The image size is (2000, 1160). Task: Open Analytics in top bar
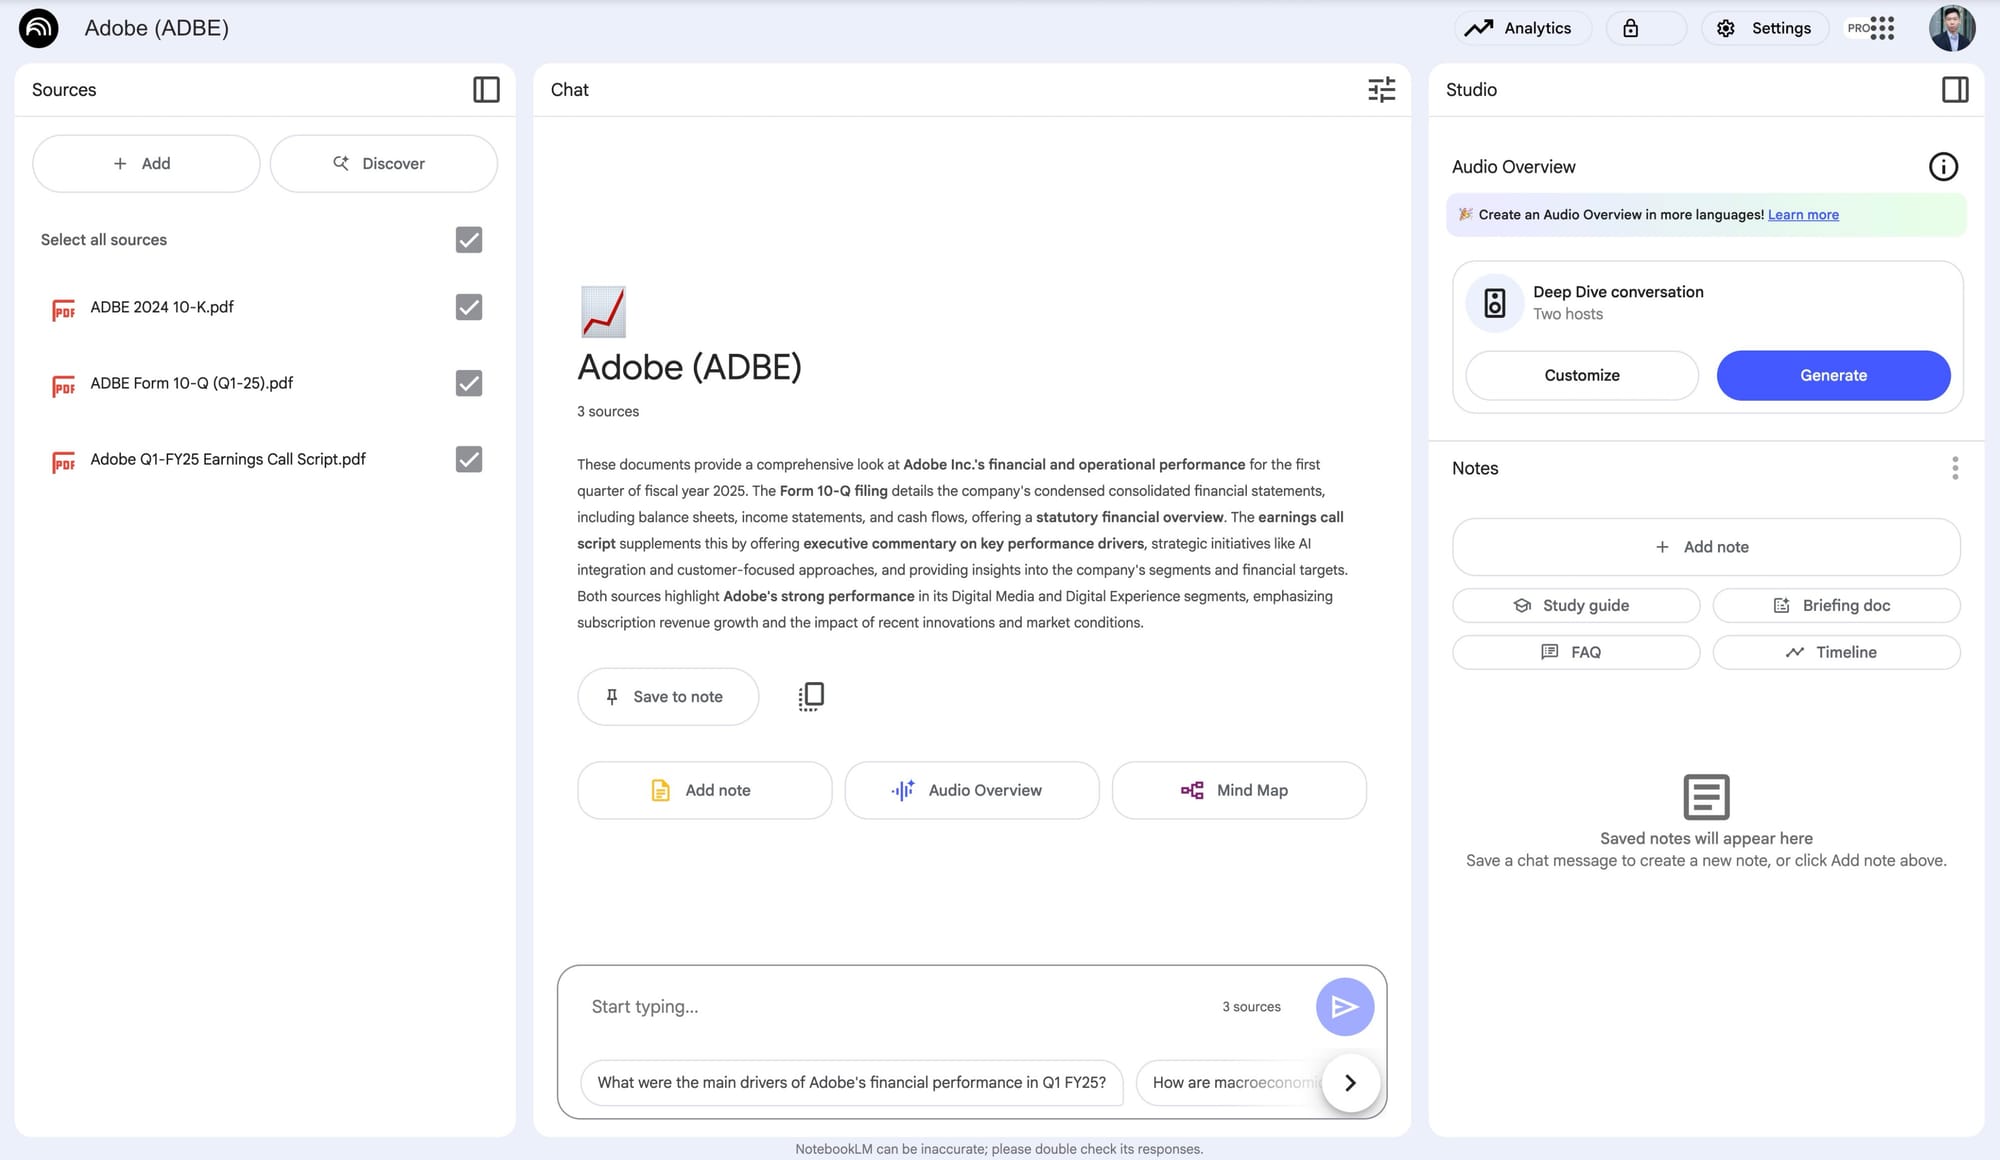(x=1522, y=28)
